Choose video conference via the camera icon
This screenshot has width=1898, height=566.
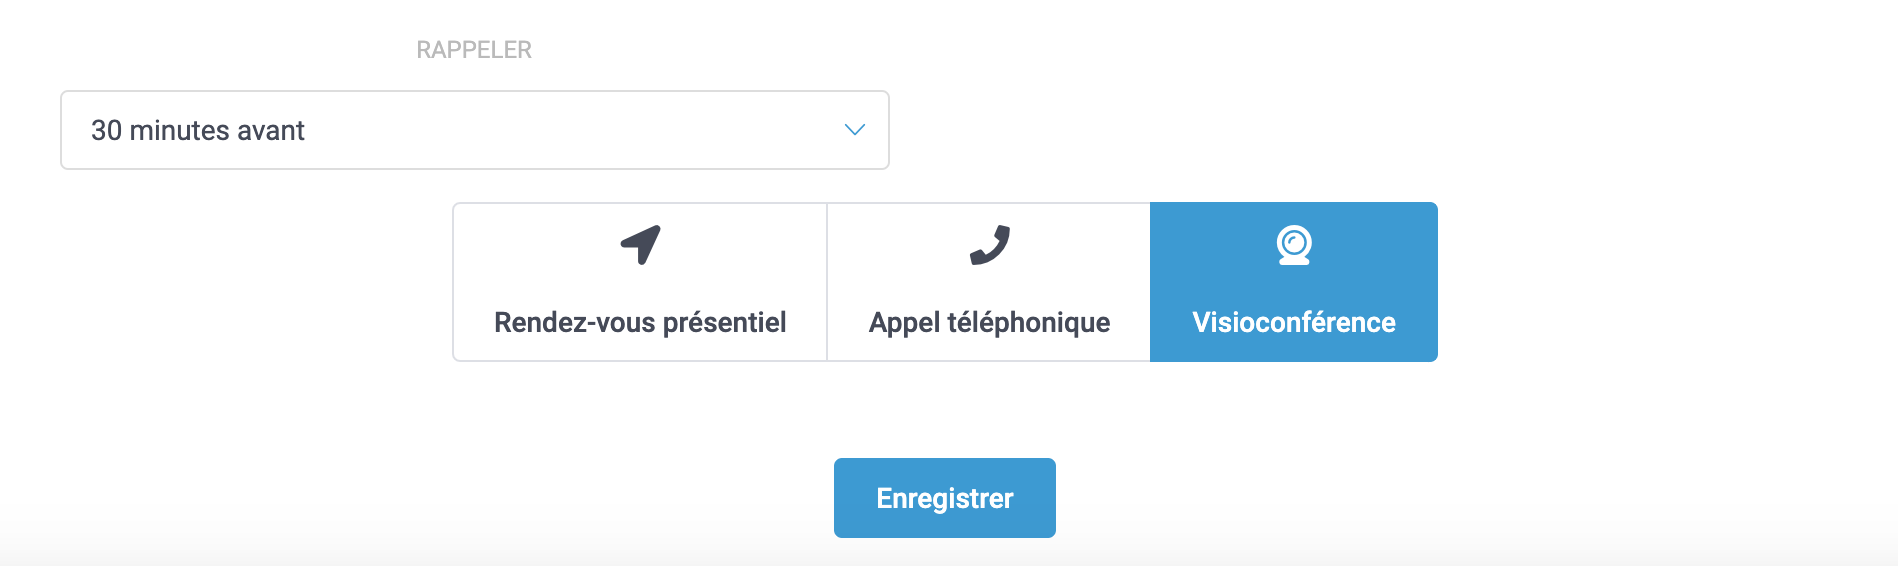click(1294, 245)
